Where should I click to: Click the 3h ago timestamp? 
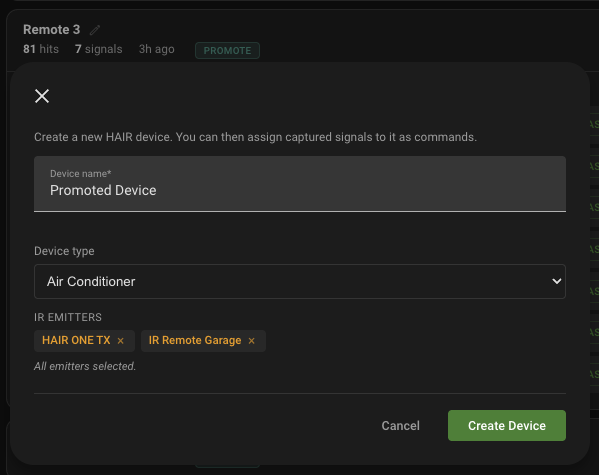point(157,49)
